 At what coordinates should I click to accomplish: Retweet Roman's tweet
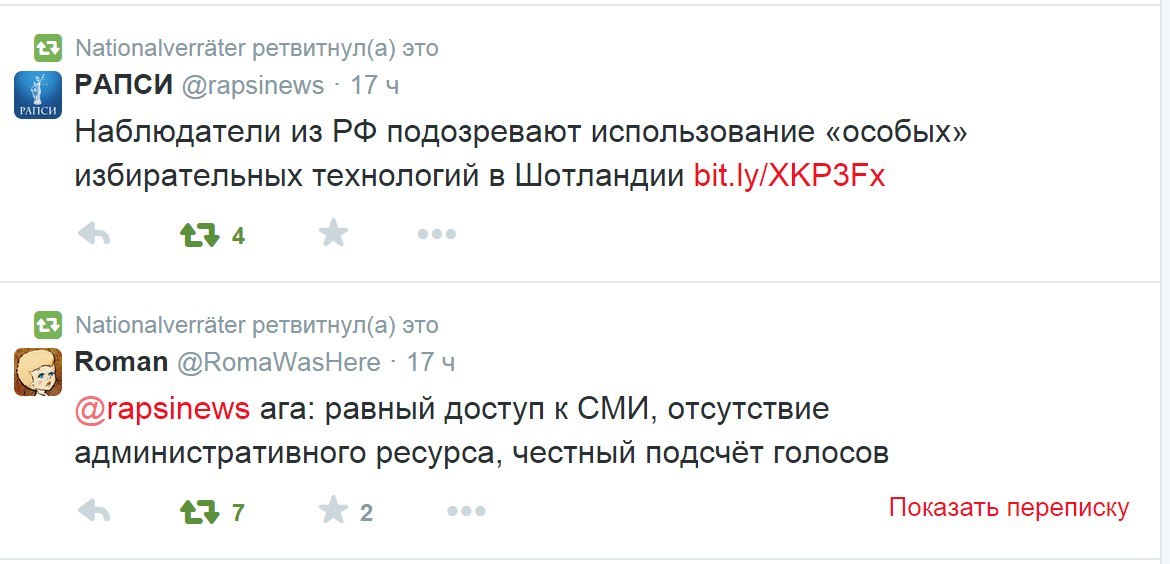(x=199, y=512)
